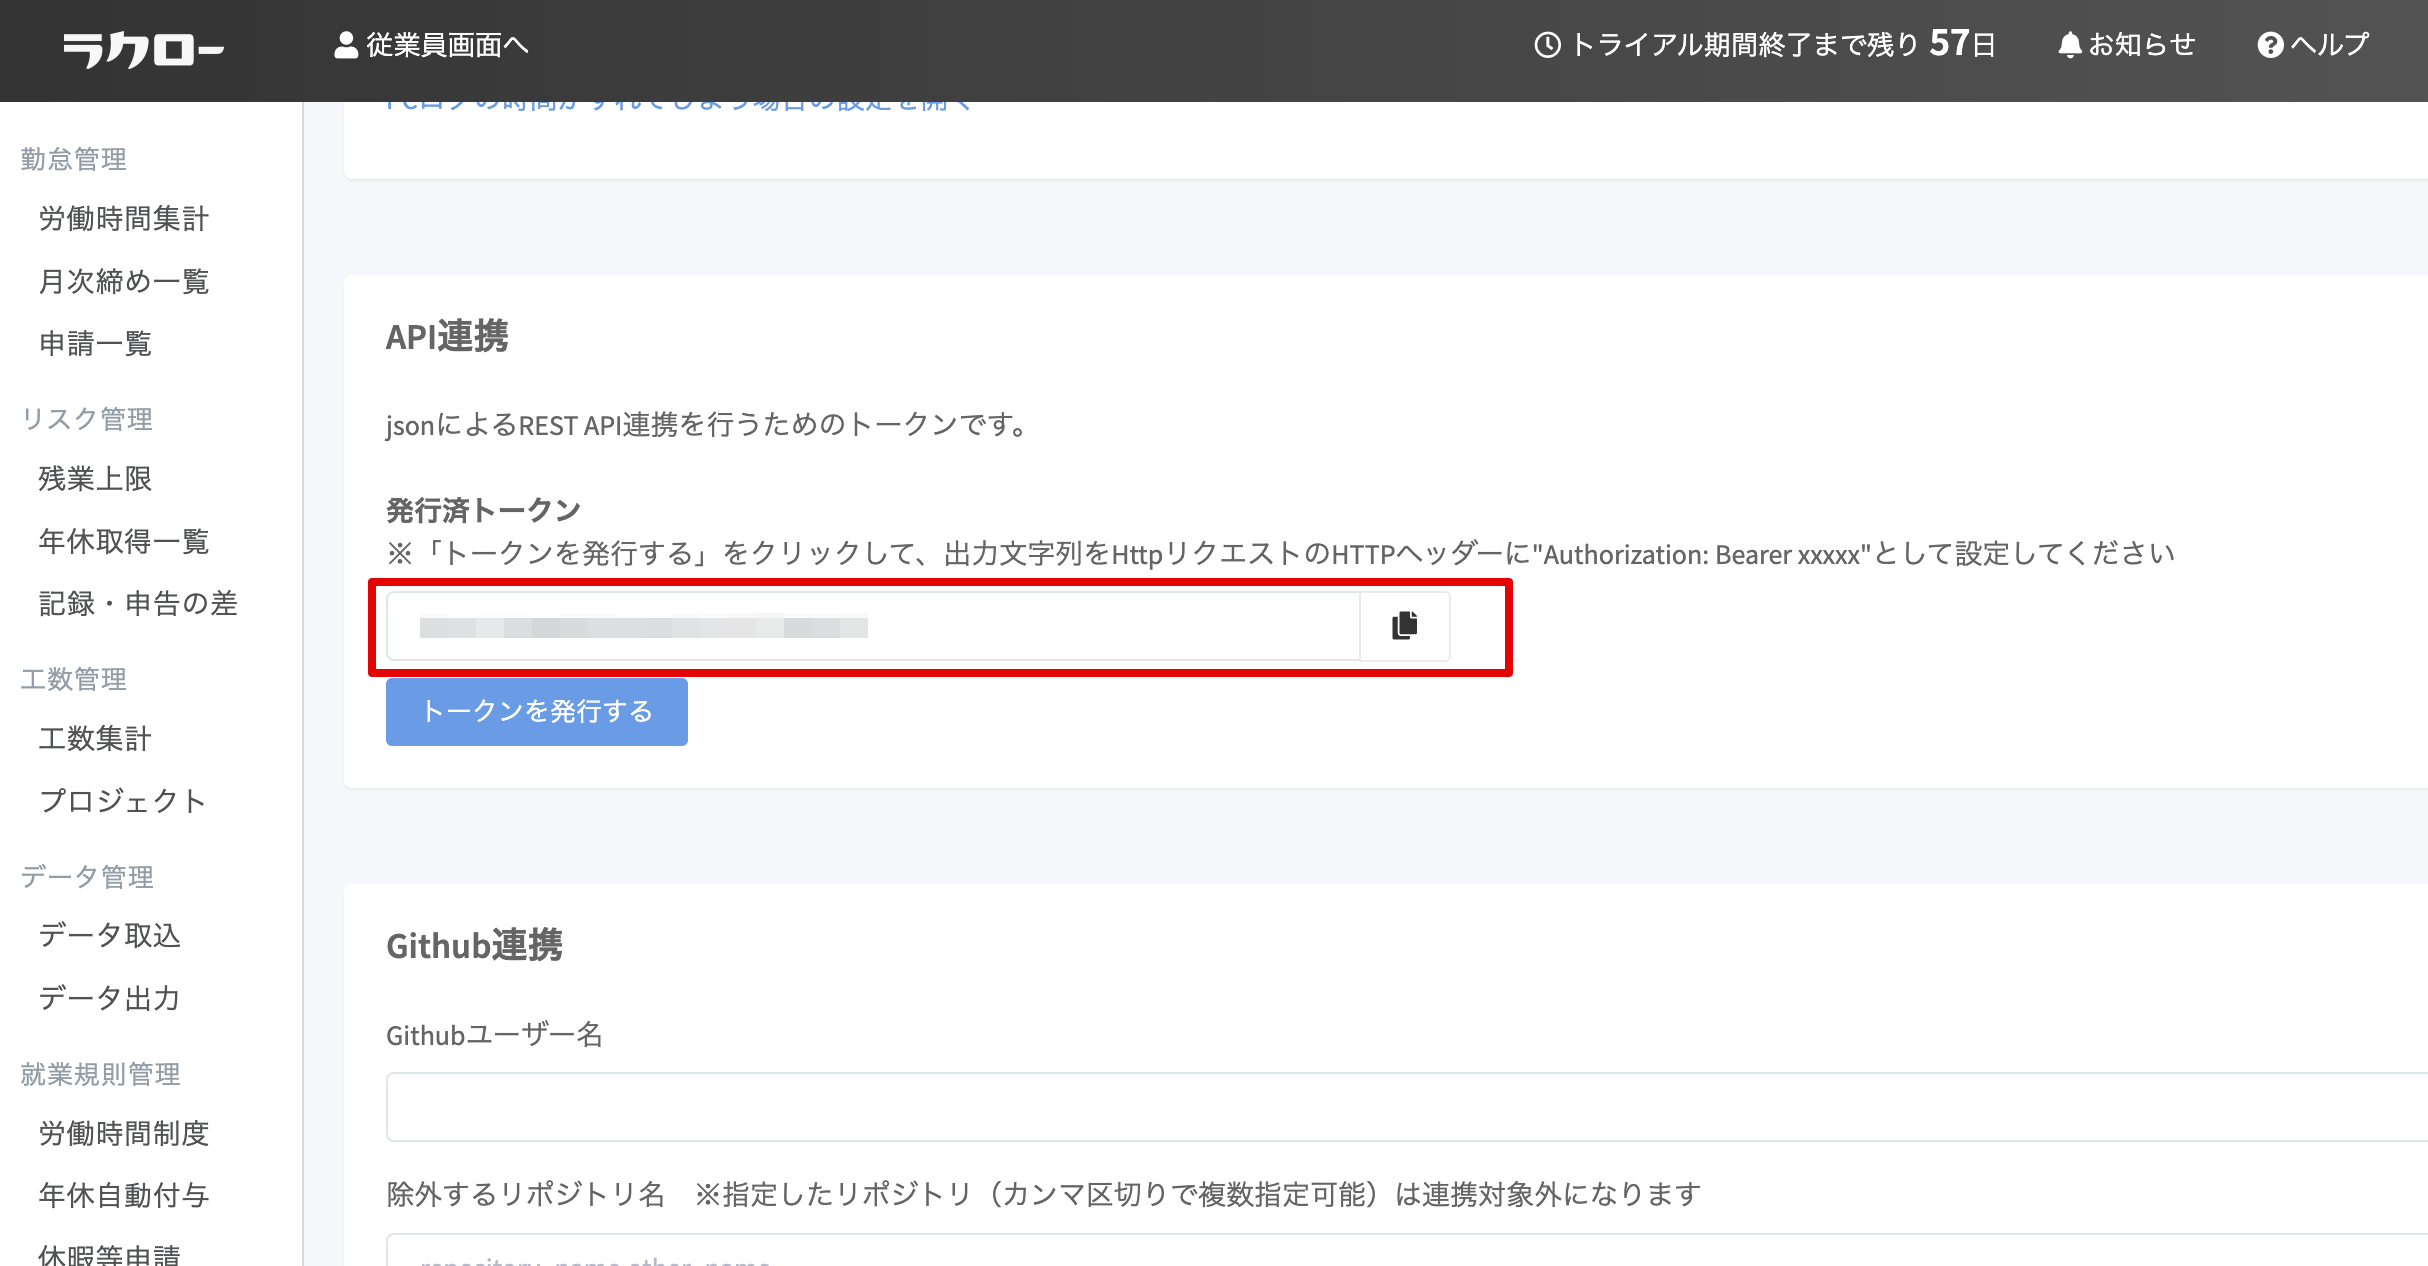
Task: Focus the Githubユーザー名 input field
Action: click(1400, 1107)
